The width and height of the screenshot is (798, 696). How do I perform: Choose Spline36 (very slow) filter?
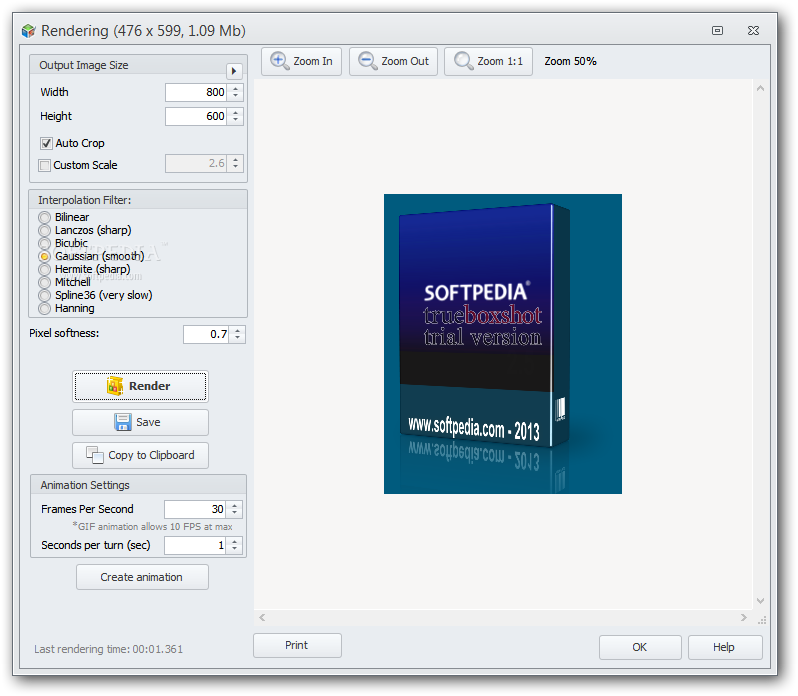[45, 295]
